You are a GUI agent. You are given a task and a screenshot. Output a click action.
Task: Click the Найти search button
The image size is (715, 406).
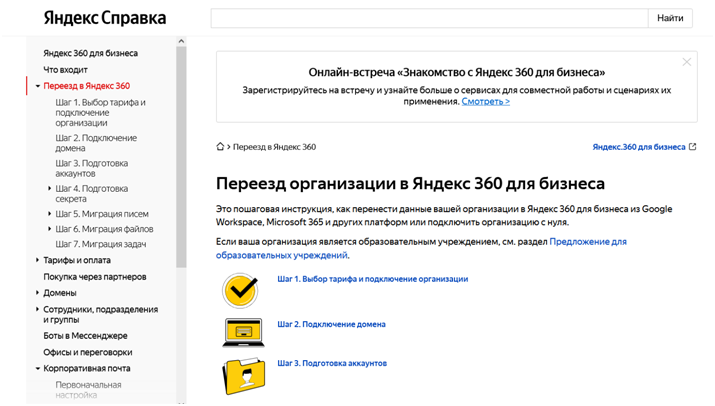670,18
